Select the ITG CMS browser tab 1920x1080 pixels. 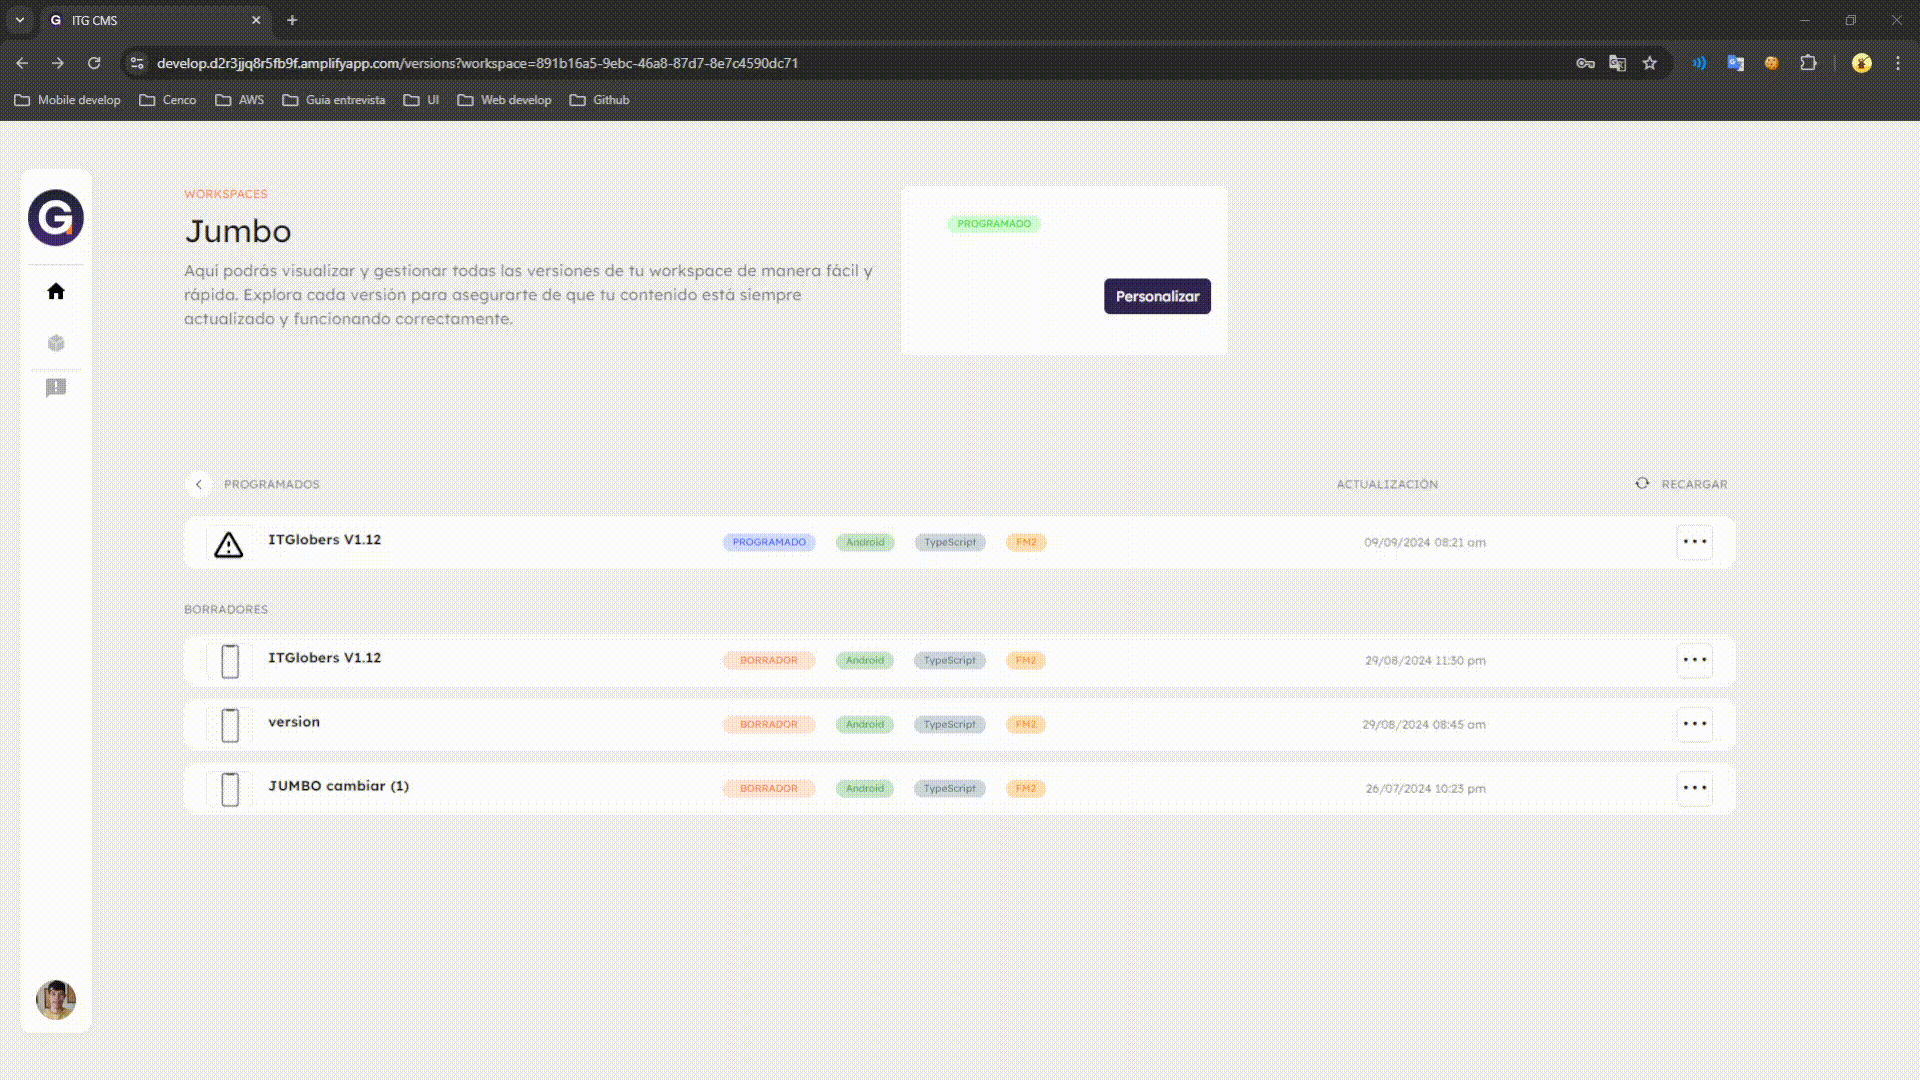pyautogui.click(x=155, y=20)
